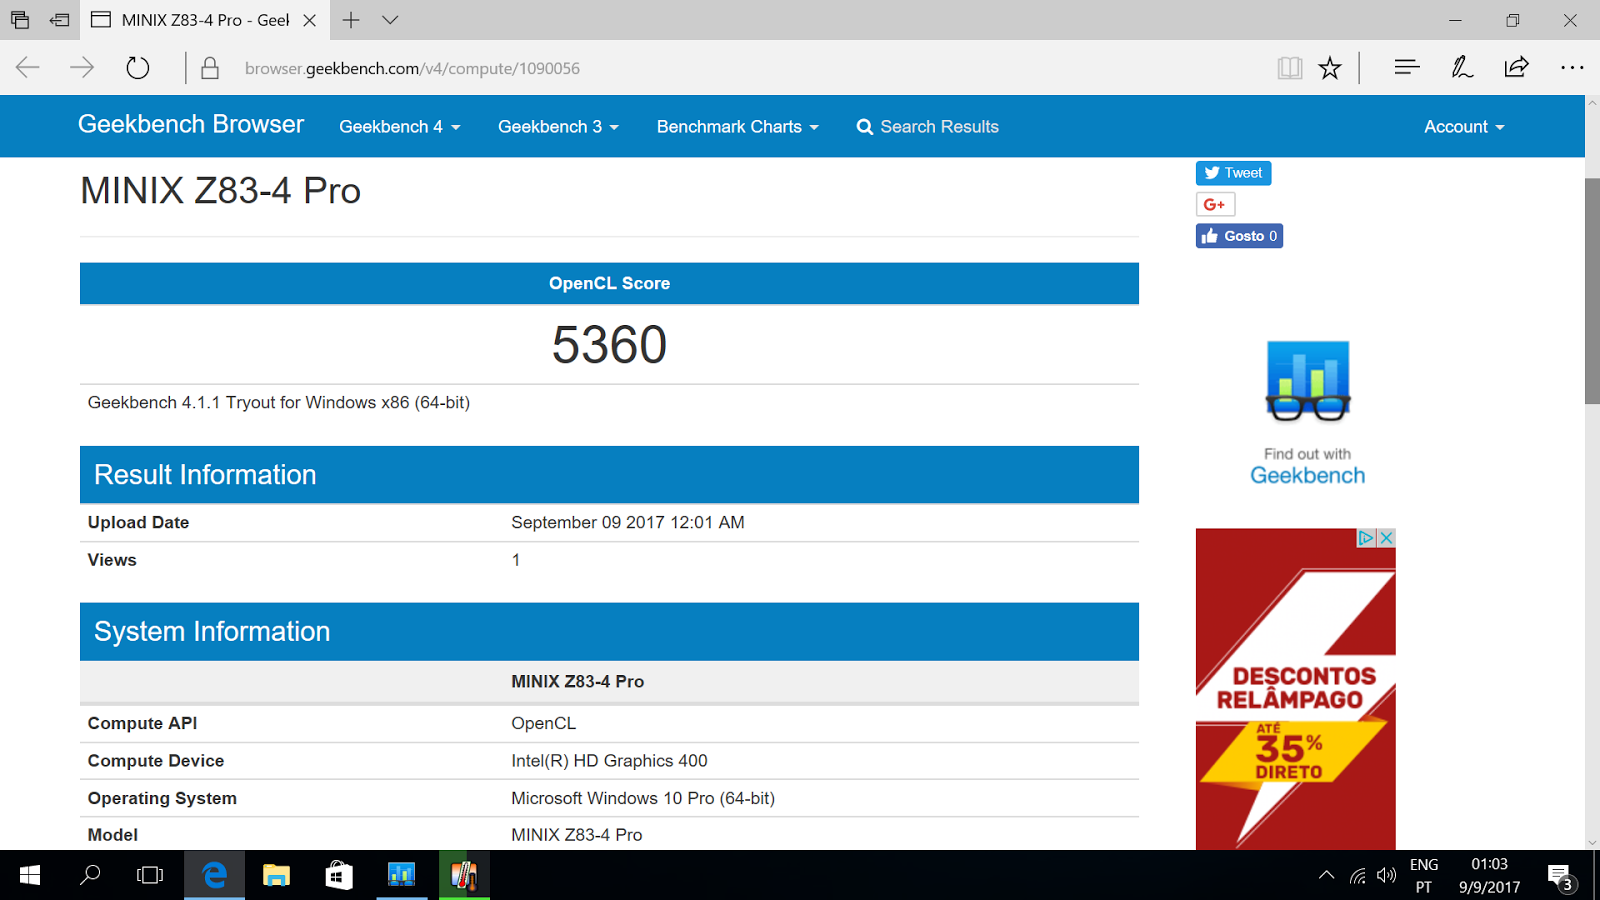Select the MINIX Z83-4 Pro browser tab
The width and height of the screenshot is (1600, 900).
pos(205,20)
